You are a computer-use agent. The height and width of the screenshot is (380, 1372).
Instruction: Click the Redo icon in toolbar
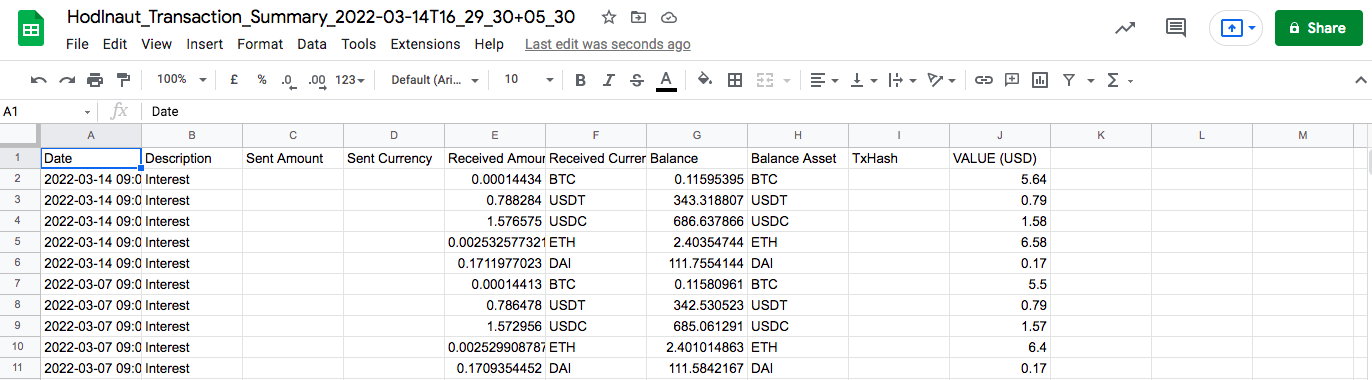pyautogui.click(x=67, y=80)
